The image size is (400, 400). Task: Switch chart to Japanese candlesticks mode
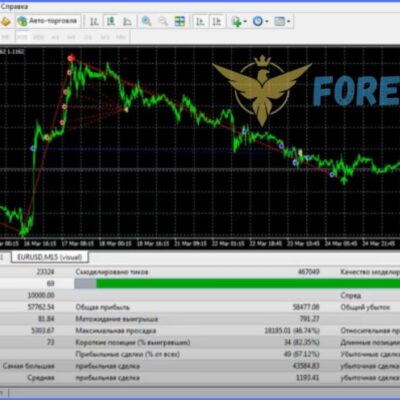(x=111, y=22)
